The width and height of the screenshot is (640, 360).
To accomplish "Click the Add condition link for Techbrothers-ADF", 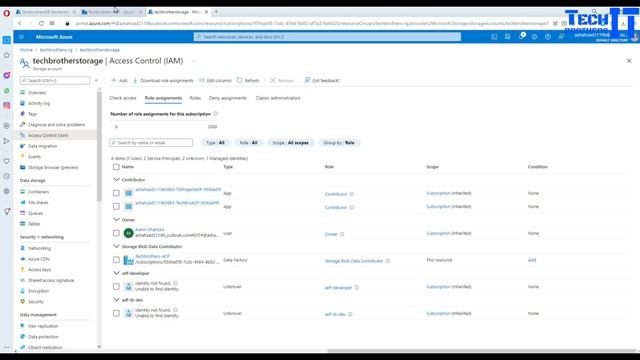I will [532, 260].
